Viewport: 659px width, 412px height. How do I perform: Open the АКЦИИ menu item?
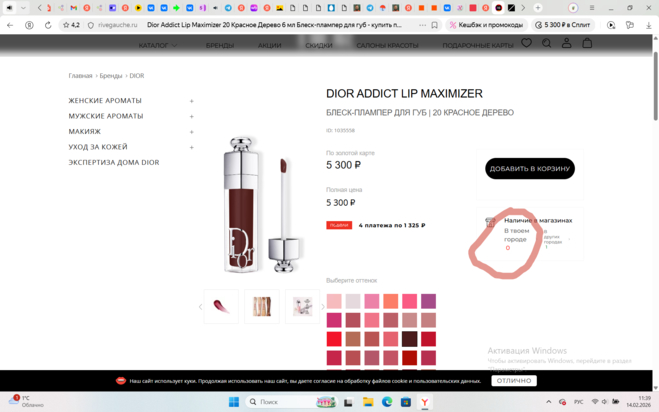coord(269,45)
